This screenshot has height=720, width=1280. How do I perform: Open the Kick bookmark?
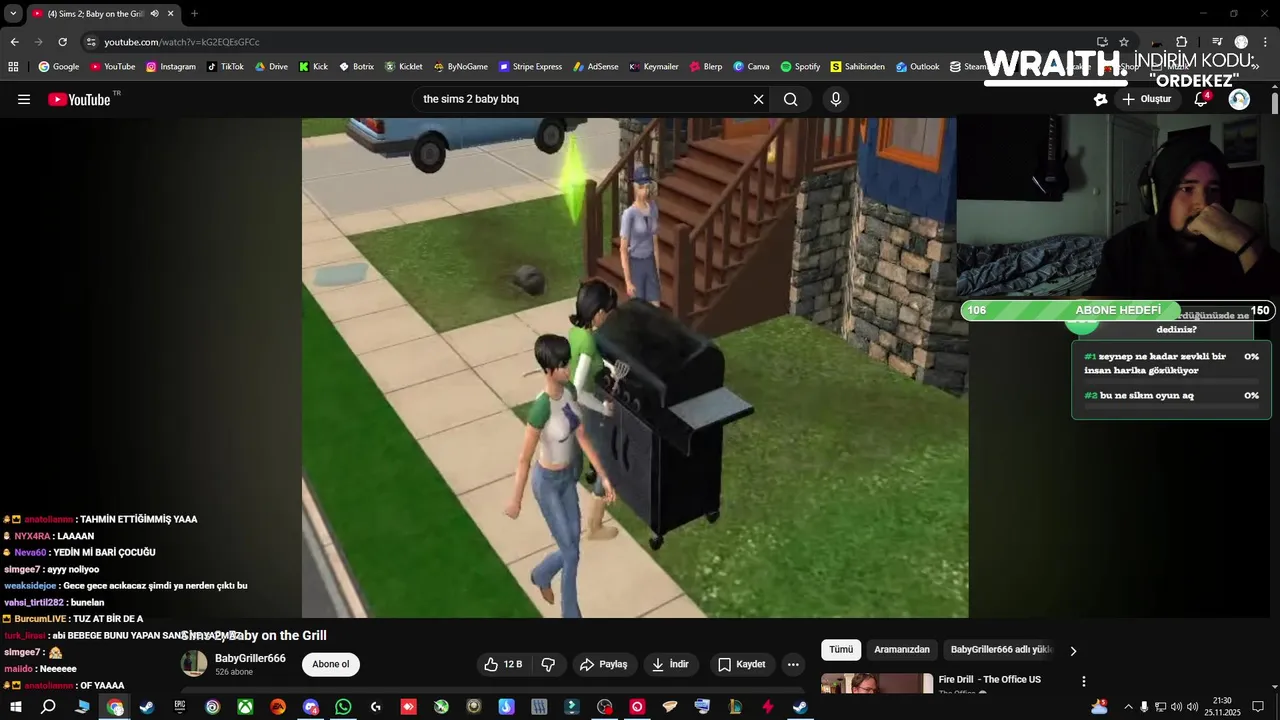(313, 67)
